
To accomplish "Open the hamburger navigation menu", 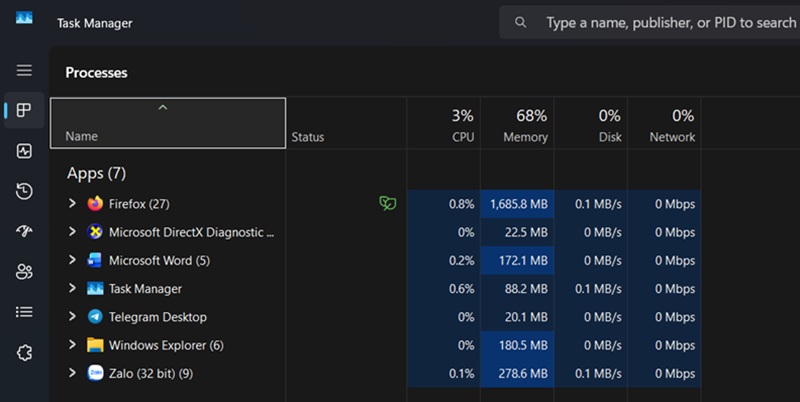I will 24,70.
